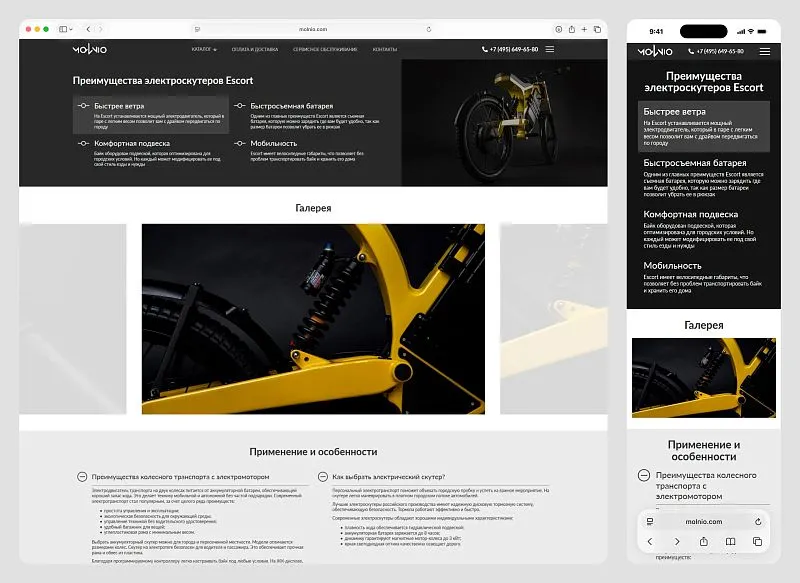The height and width of the screenshot is (583, 800).
Task: Open КОНТАКТЫ menu item
Action: tap(385, 49)
